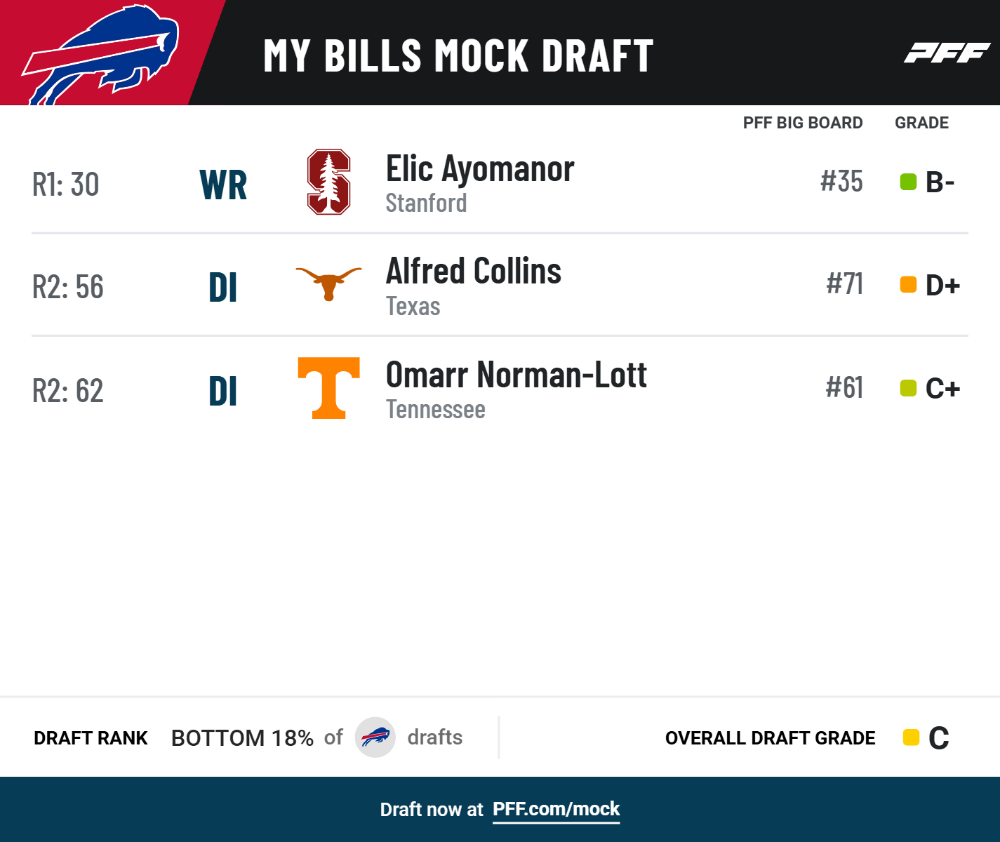Select player name Omarr Norman-Lott
Viewport: 1000px width, 842px height.
[x=516, y=374]
